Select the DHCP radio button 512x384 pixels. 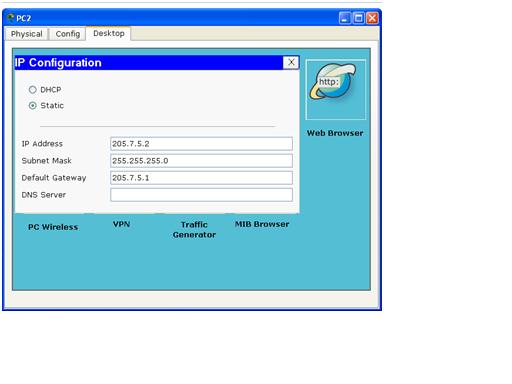click(32, 90)
